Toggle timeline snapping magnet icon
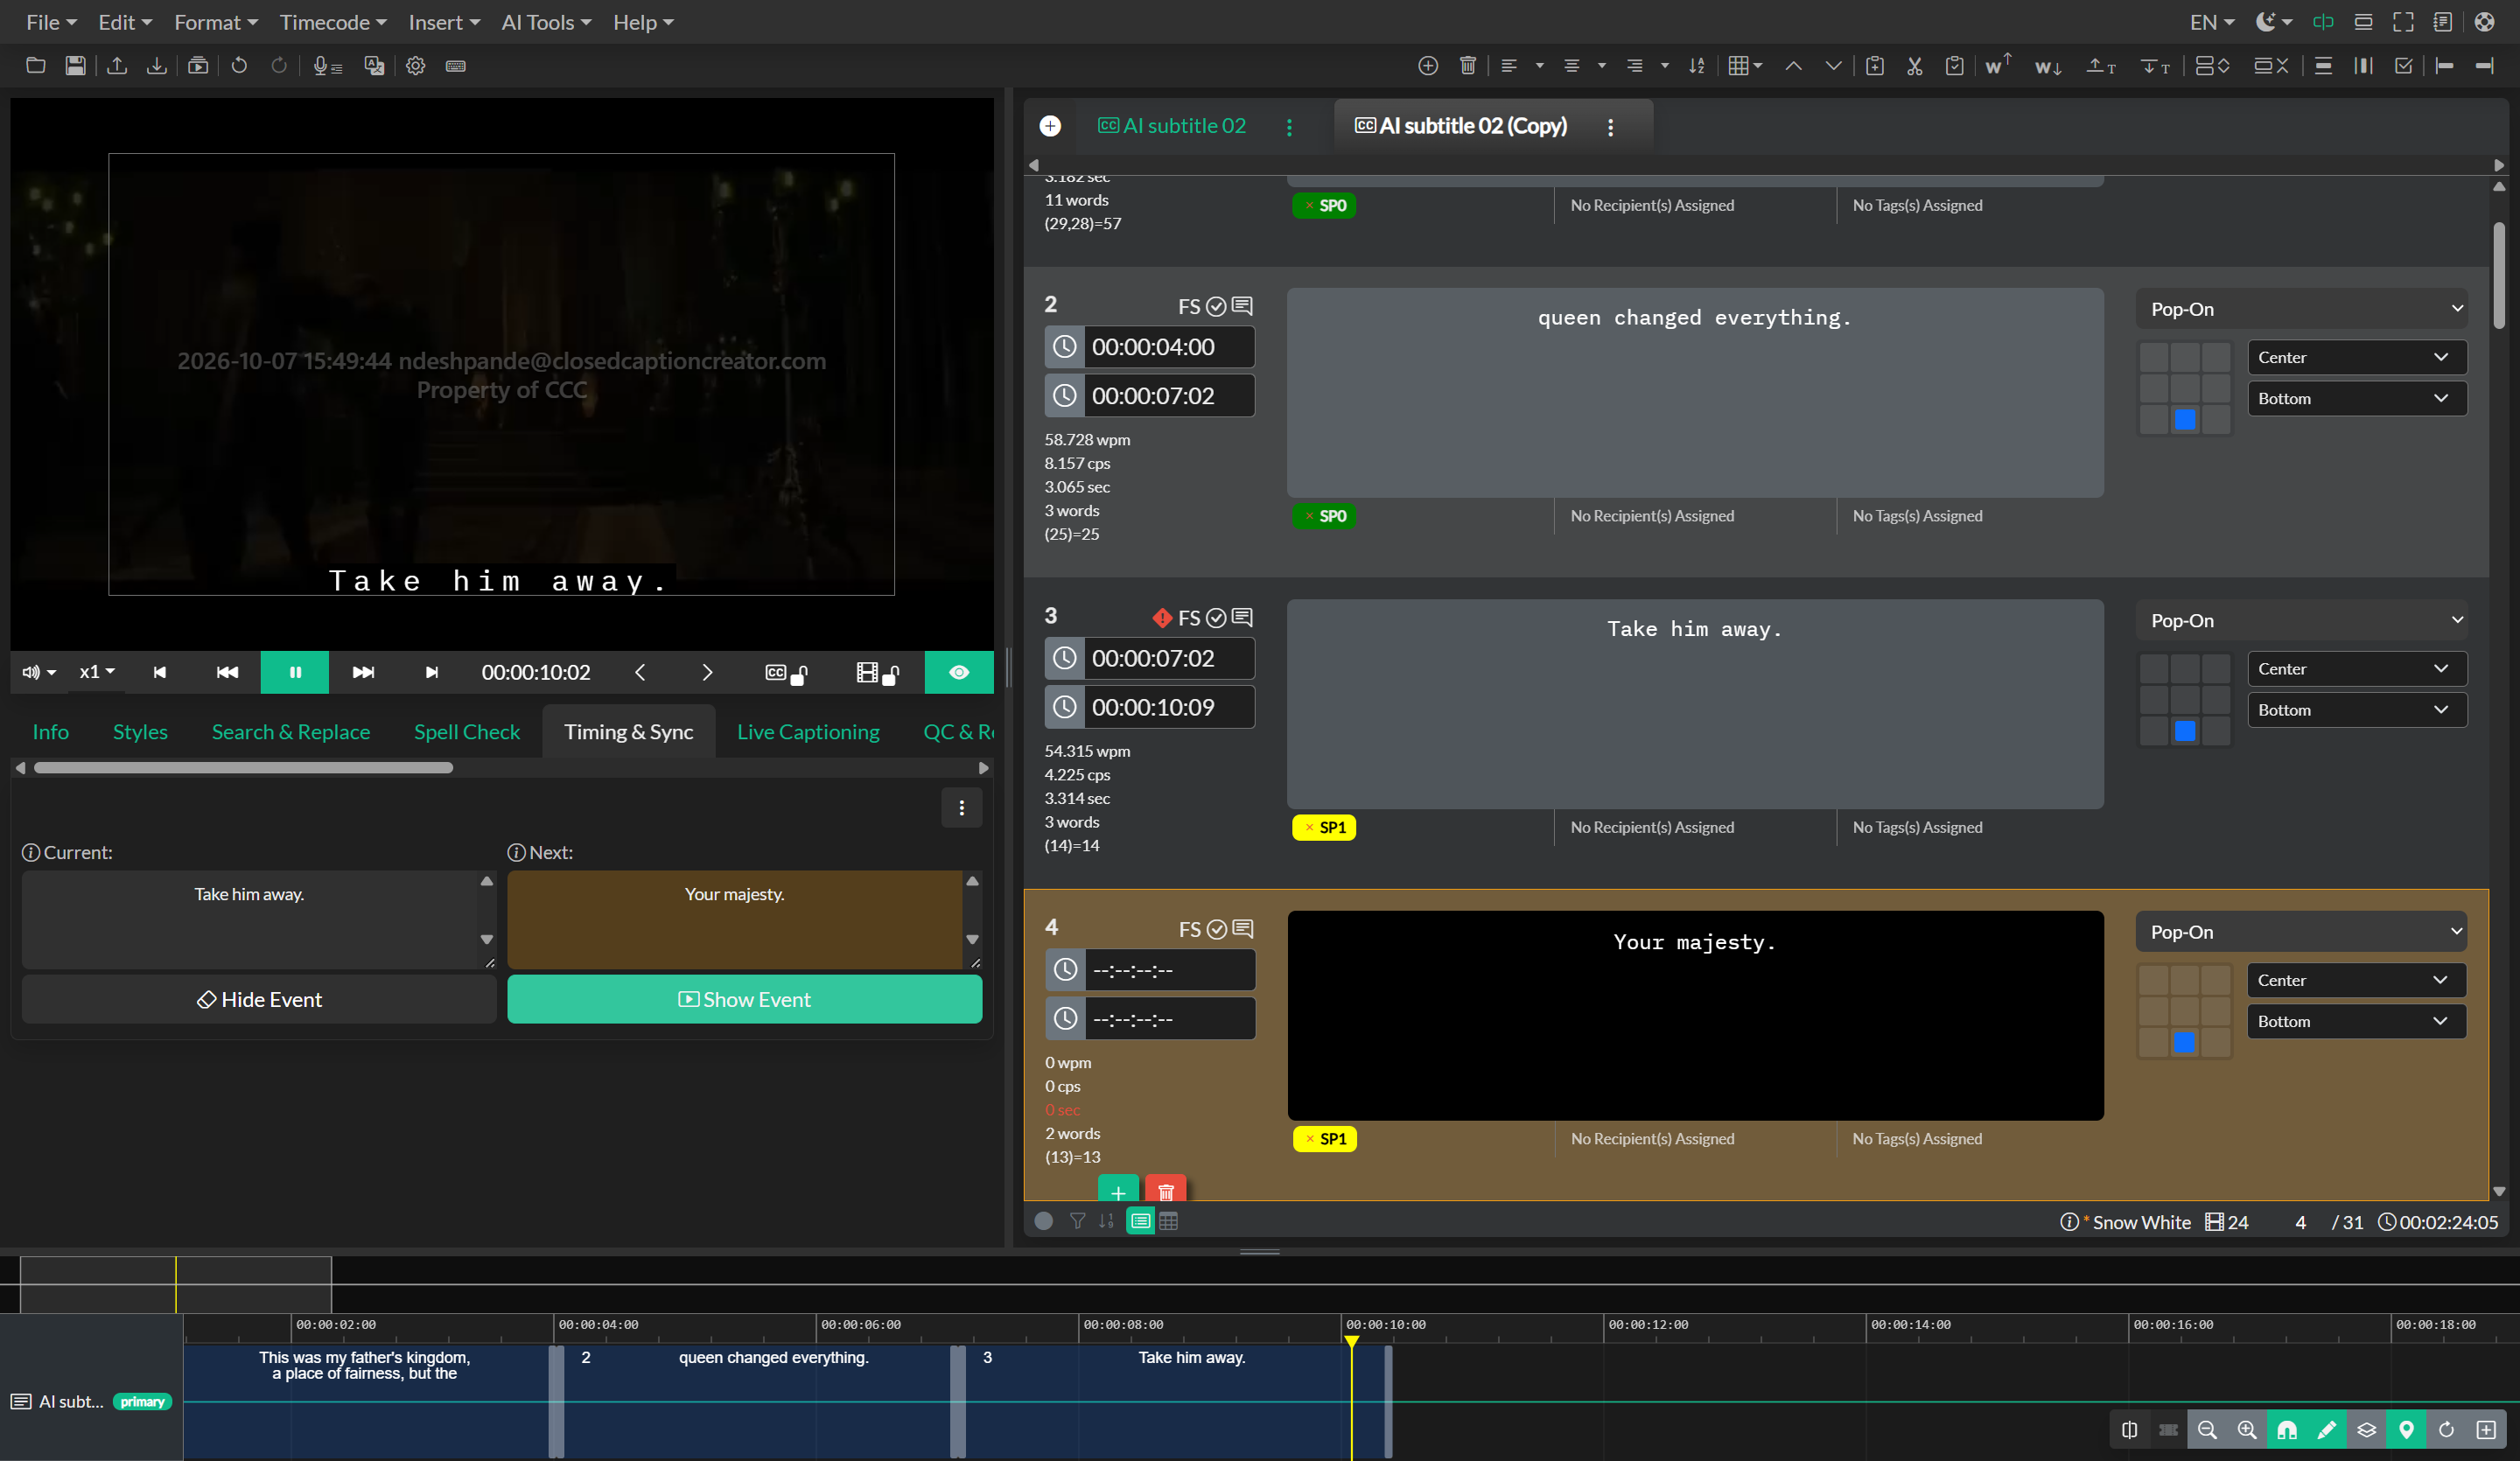The image size is (2520, 1461). coord(2287,1430)
